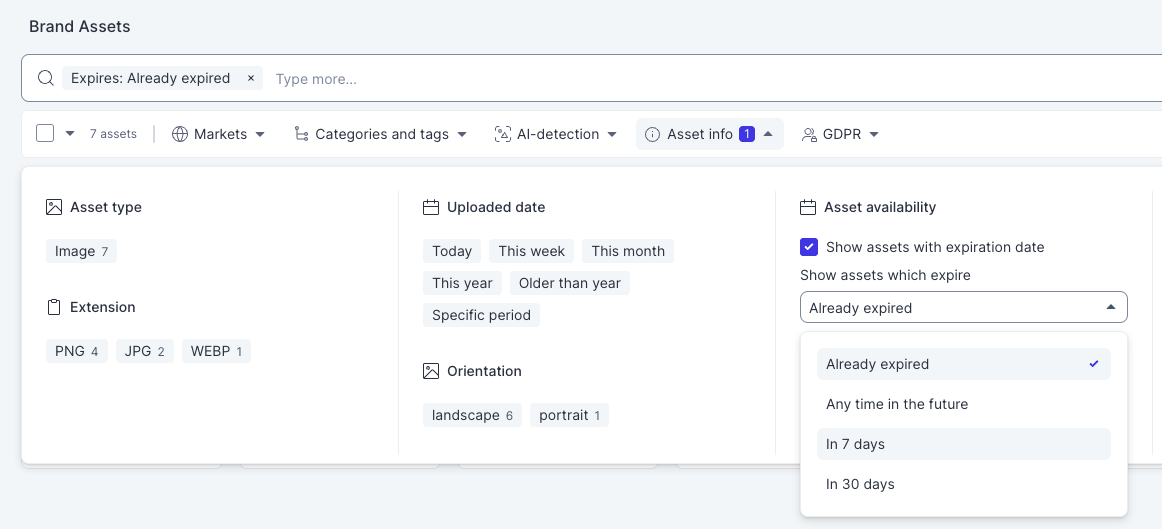Viewport: 1162px width, 529px height.
Task: Choose the 'Specific period' date filter
Action: click(482, 315)
